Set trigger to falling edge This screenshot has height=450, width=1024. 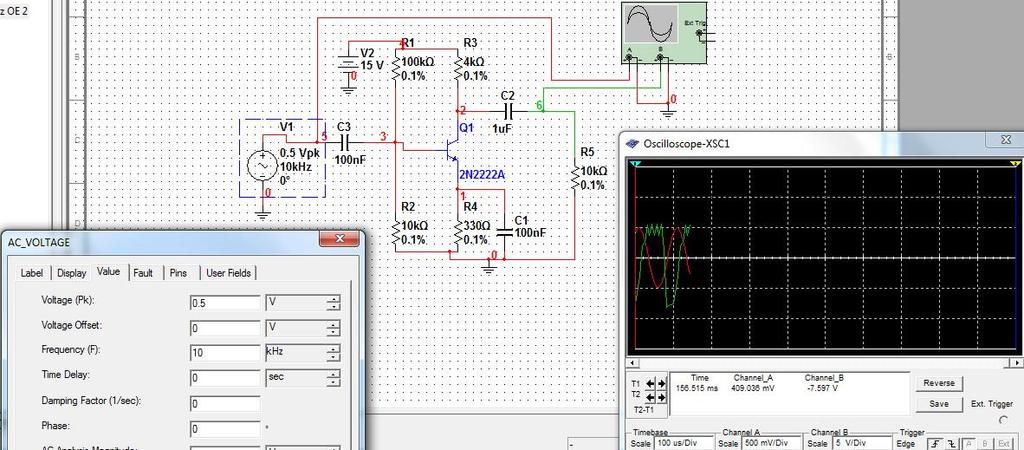tap(951, 443)
